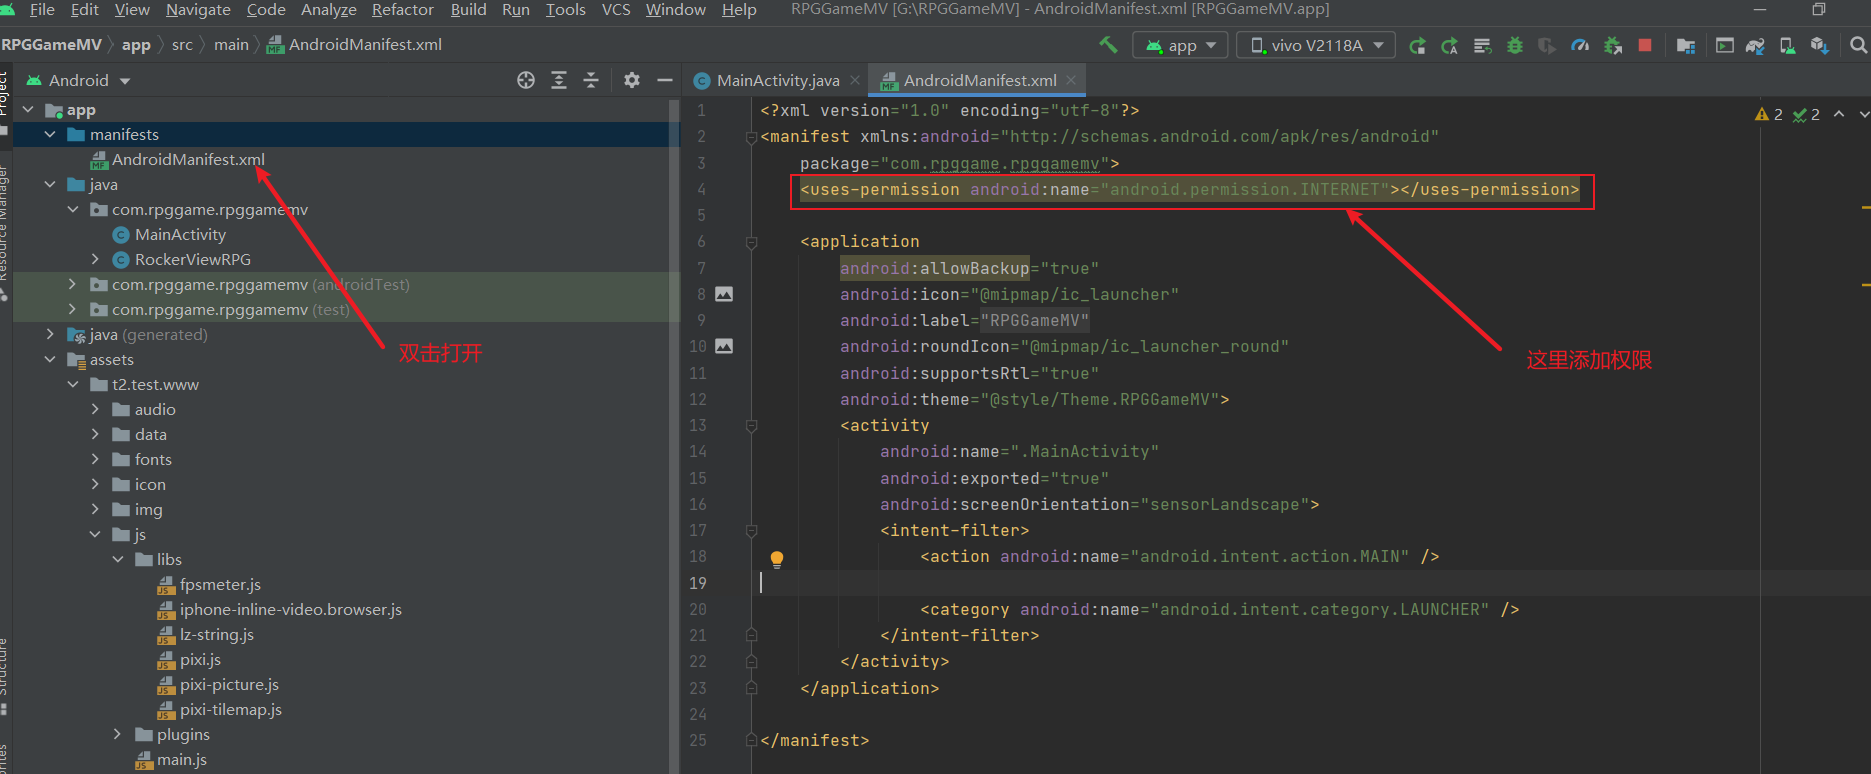Open the AVD Manager device icon

(x=1787, y=45)
